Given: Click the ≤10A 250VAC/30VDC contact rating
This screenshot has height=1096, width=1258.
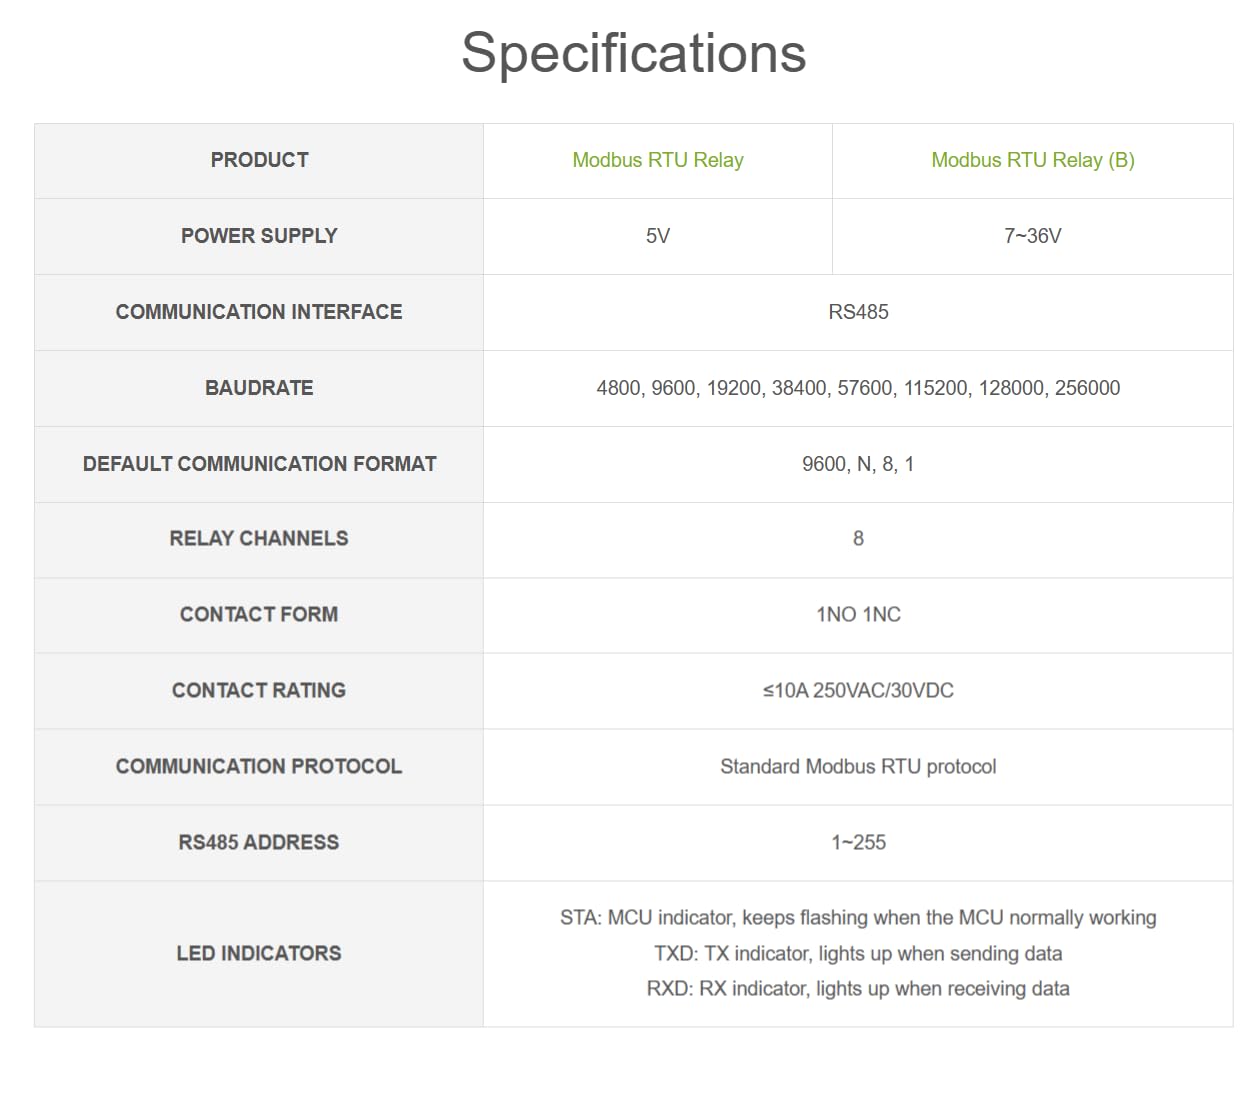Looking at the screenshot, I should tap(858, 690).
